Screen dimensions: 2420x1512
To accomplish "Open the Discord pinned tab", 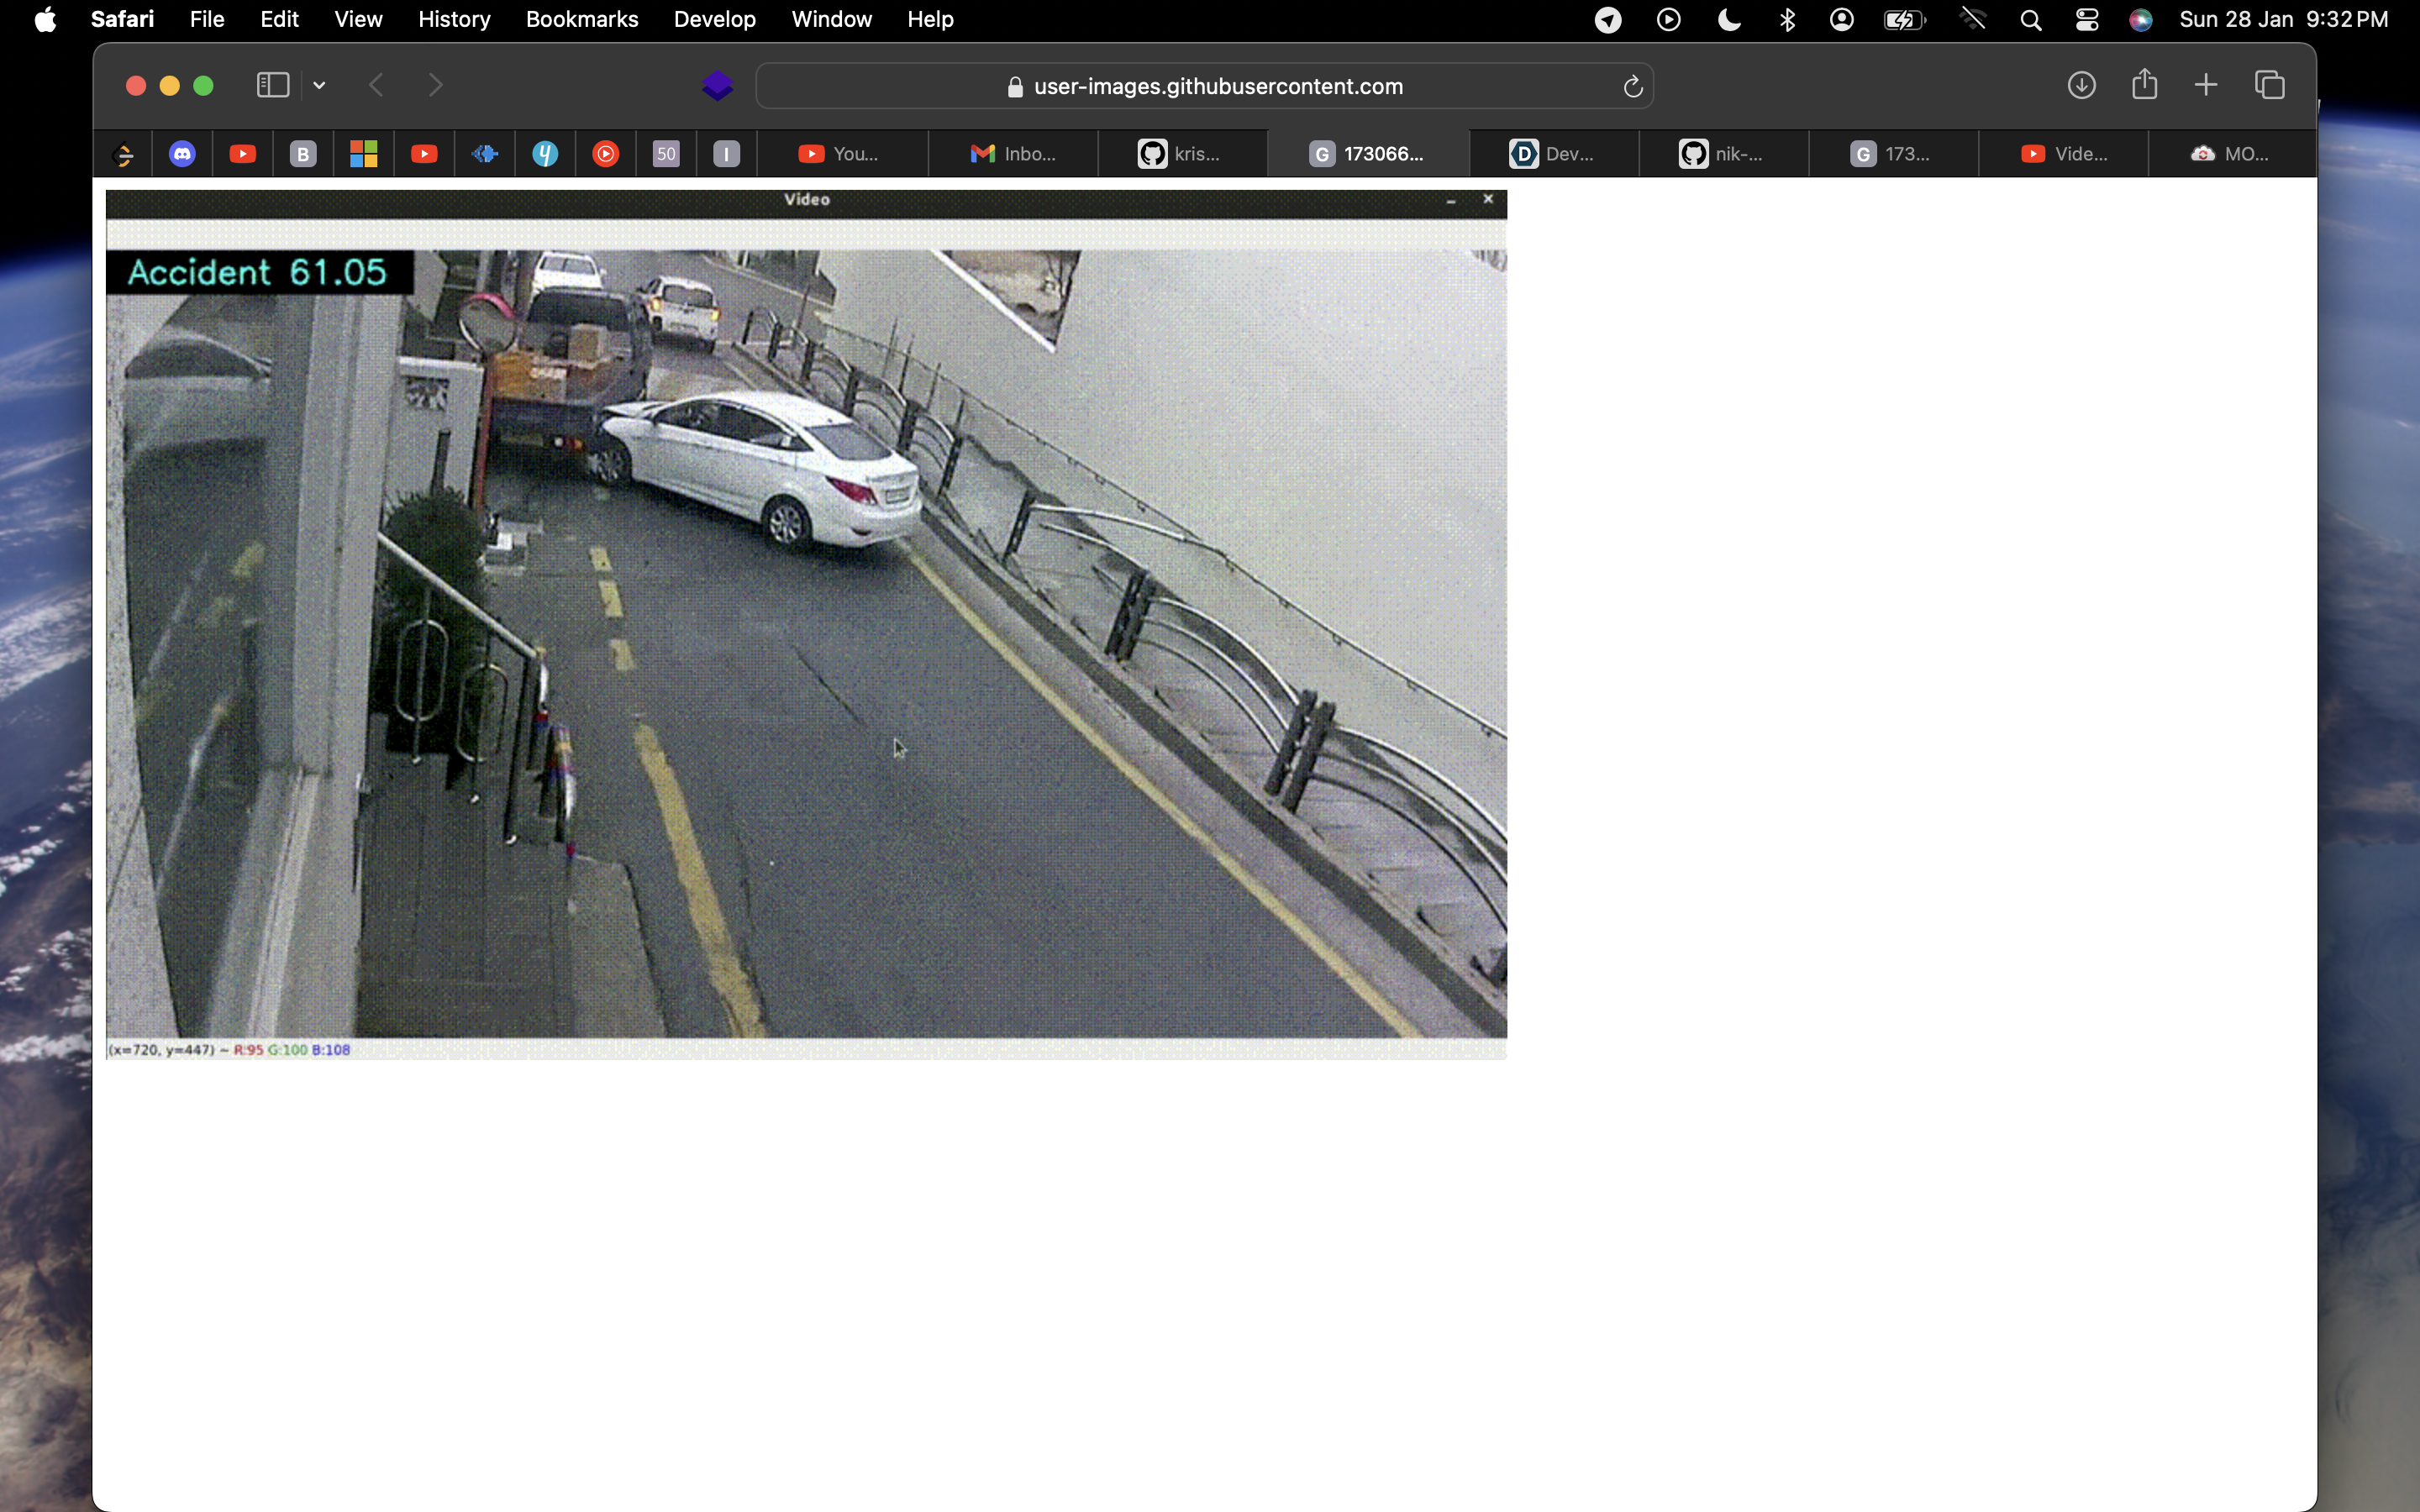I will [182, 154].
